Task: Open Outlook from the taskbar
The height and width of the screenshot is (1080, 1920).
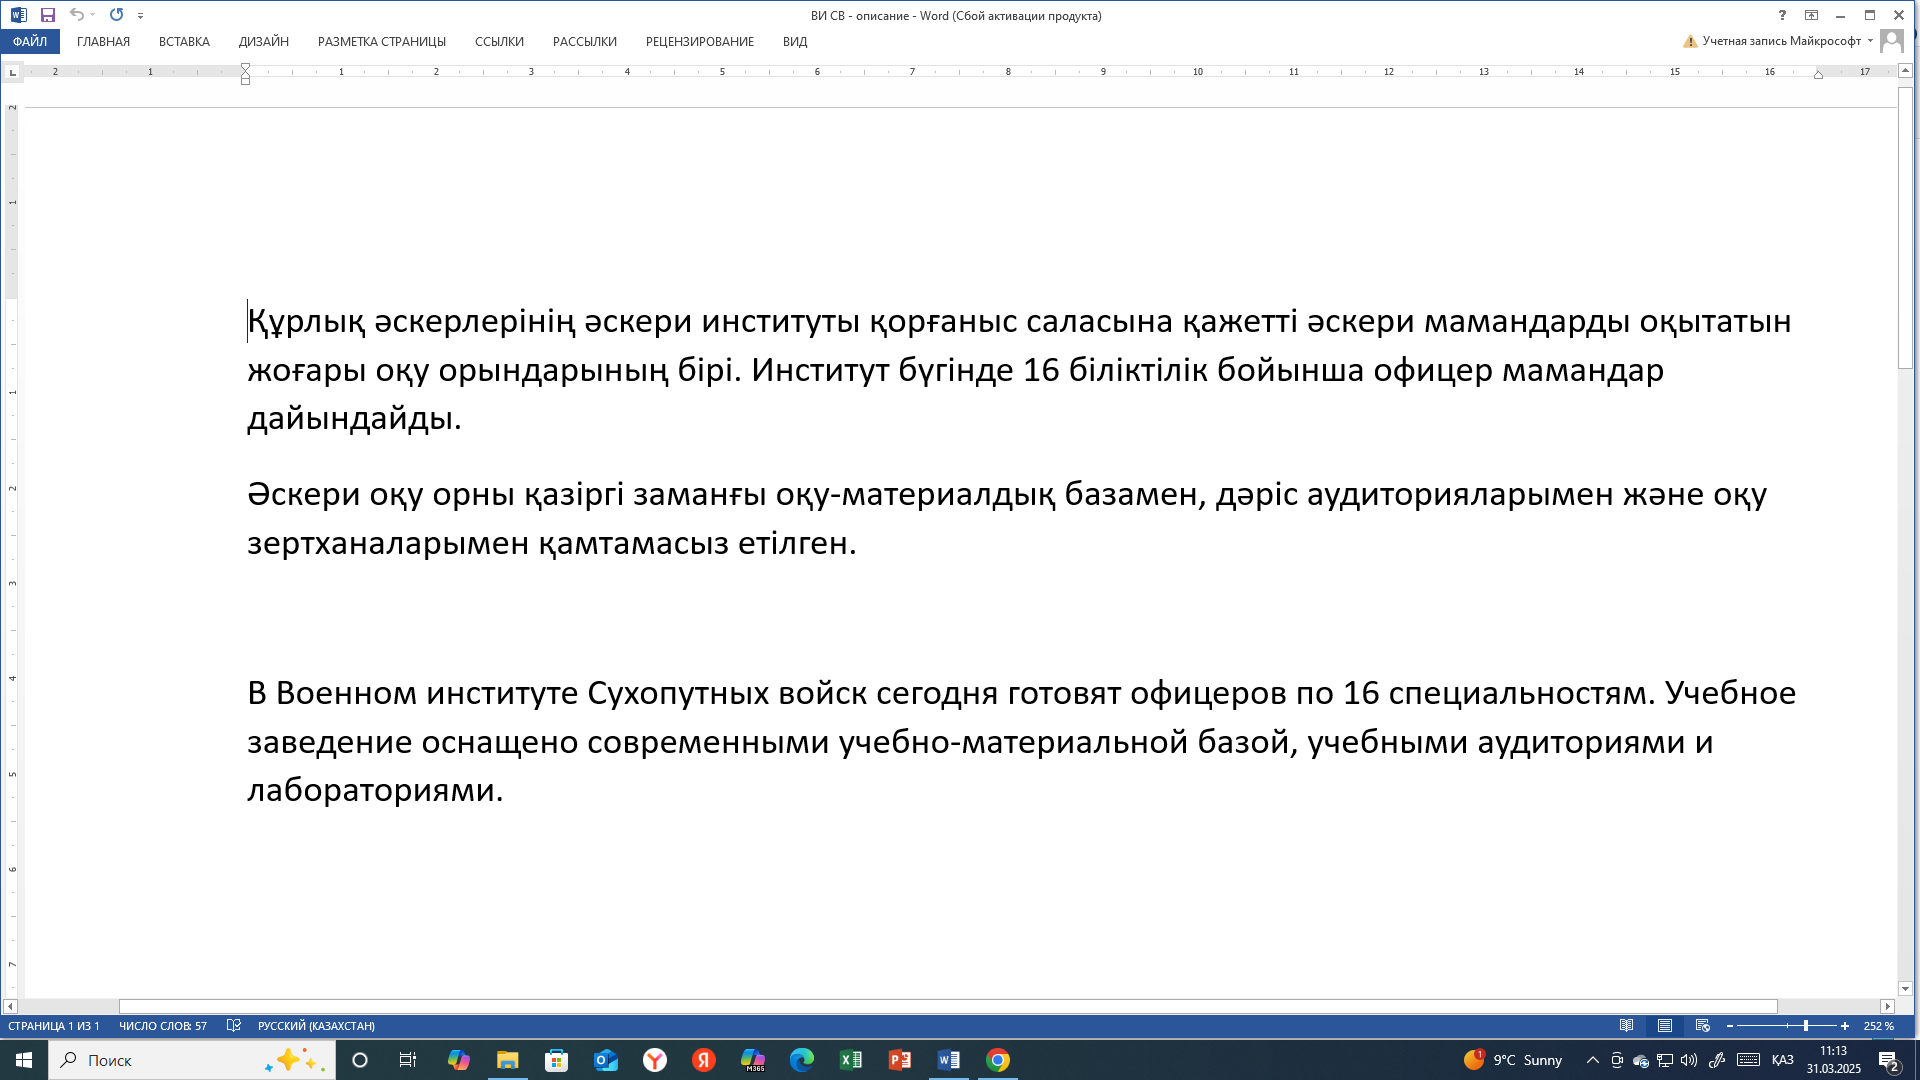Action: coord(606,1060)
